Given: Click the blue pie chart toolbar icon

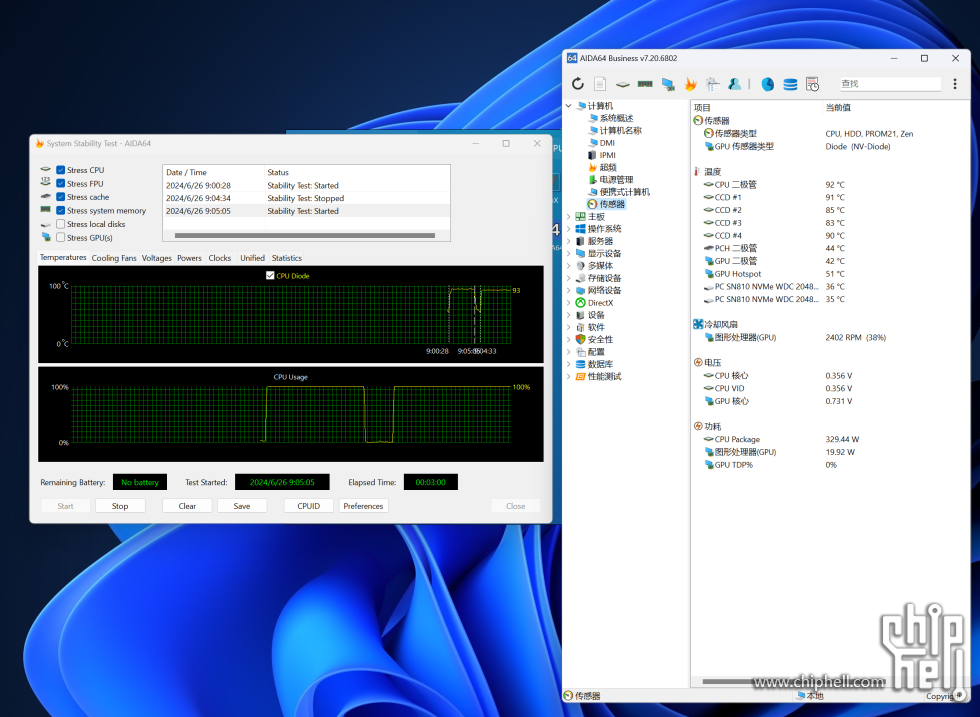Looking at the screenshot, I should coord(768,84).
